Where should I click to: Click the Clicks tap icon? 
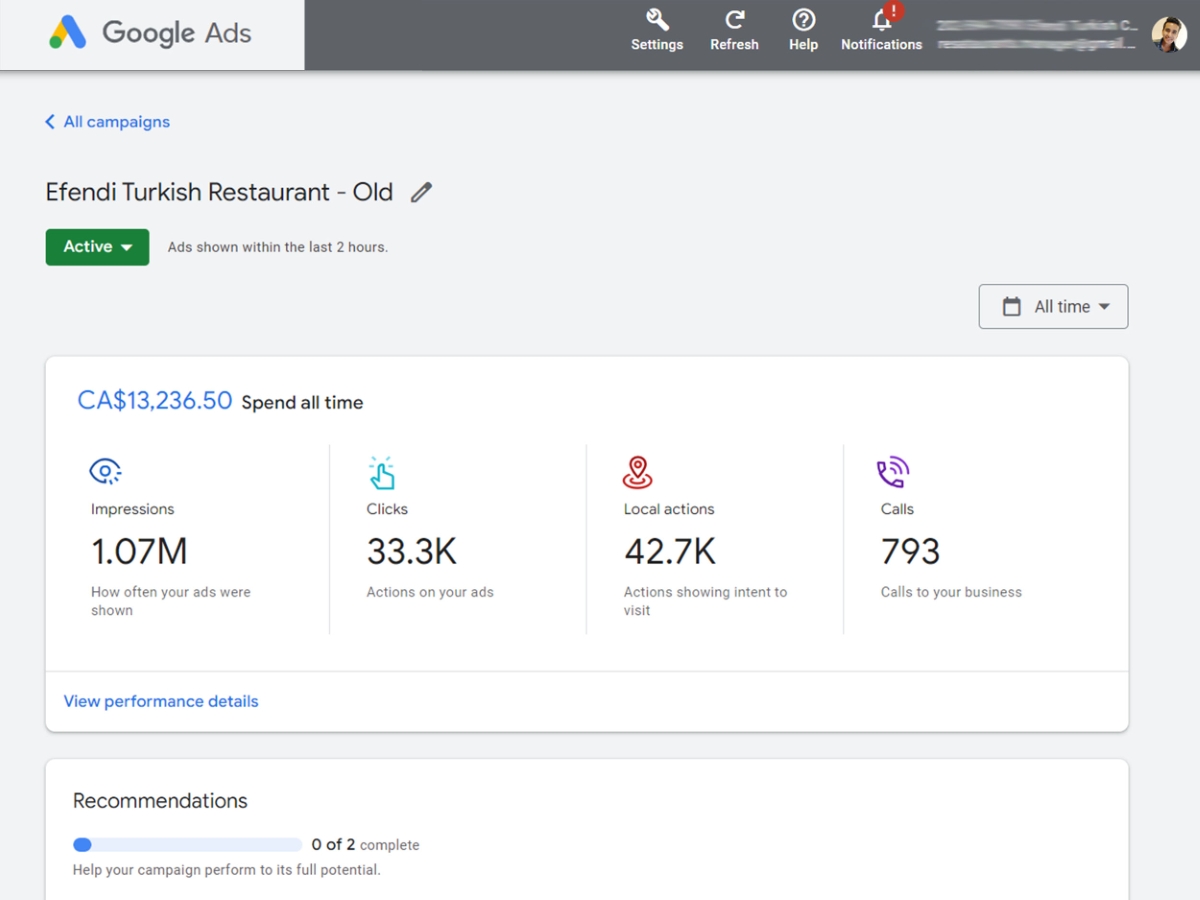pyautogui.click(x=383, y=470)
